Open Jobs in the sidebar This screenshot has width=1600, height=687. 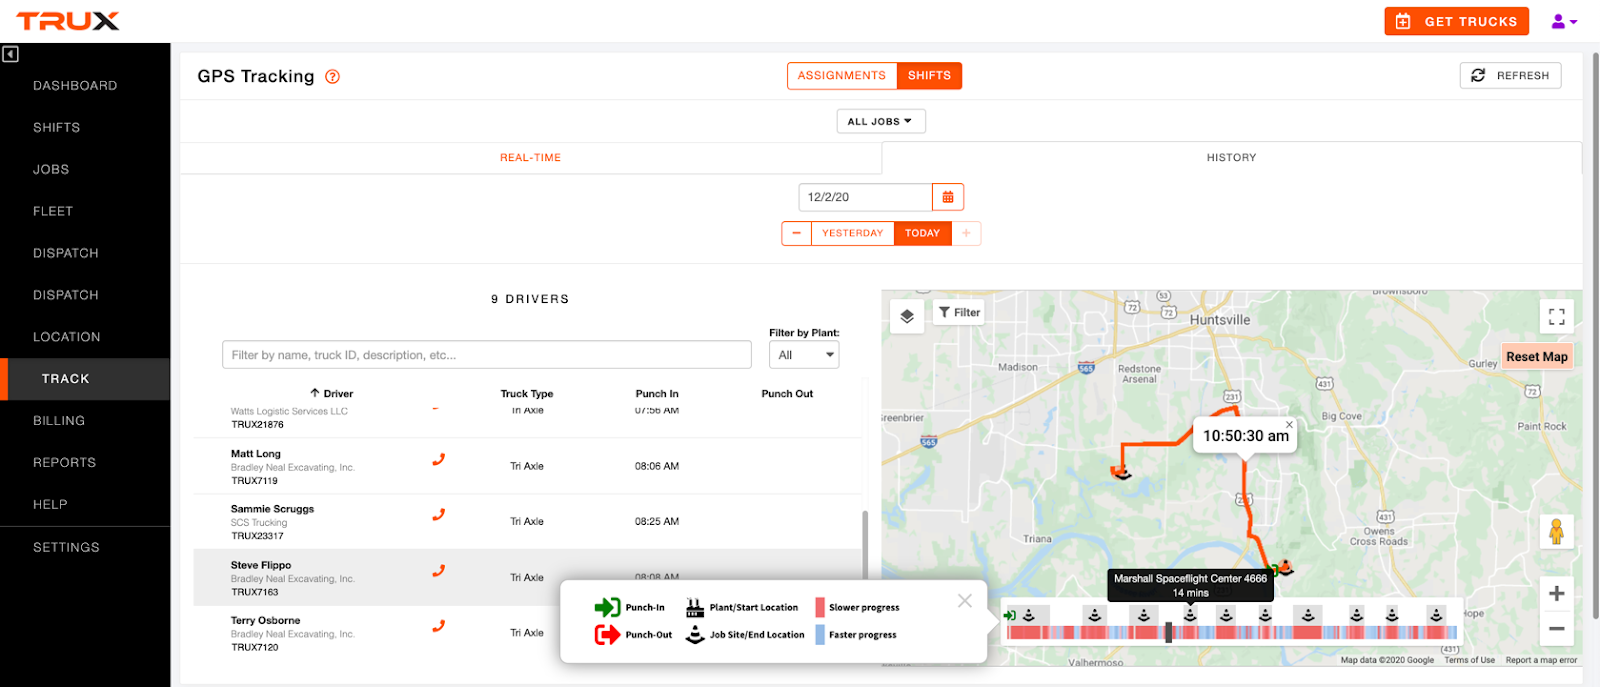pyautogui.click(x=51, y=170)
